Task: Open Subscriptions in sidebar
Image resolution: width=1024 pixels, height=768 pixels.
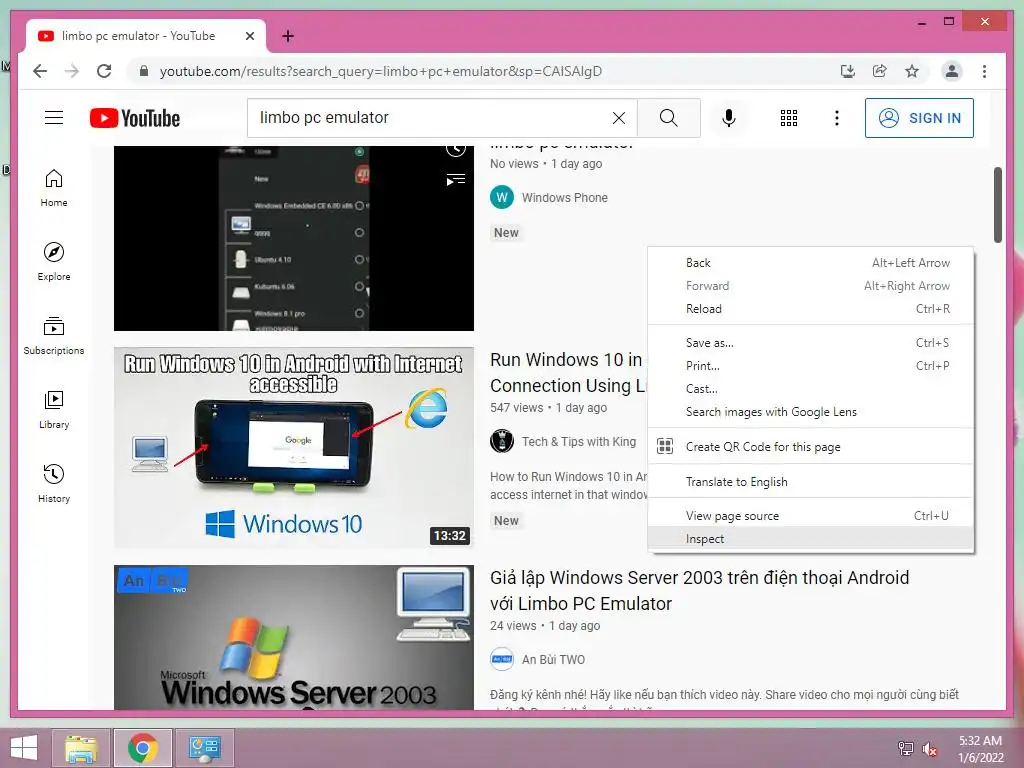Action: (x=54, y=336)
